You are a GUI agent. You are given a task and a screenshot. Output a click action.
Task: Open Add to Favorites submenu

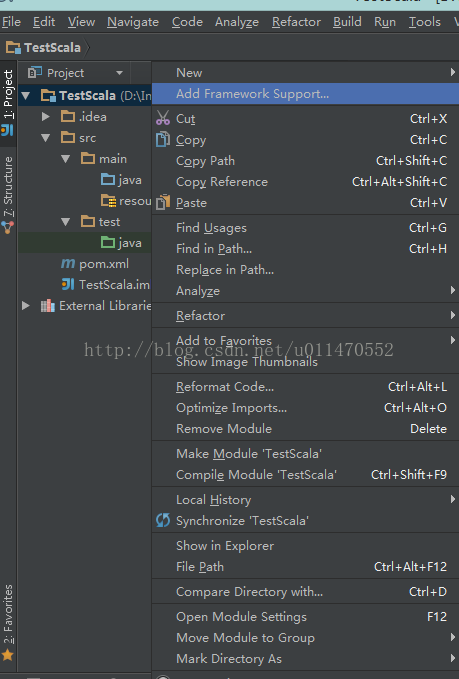tap(305, 340)
